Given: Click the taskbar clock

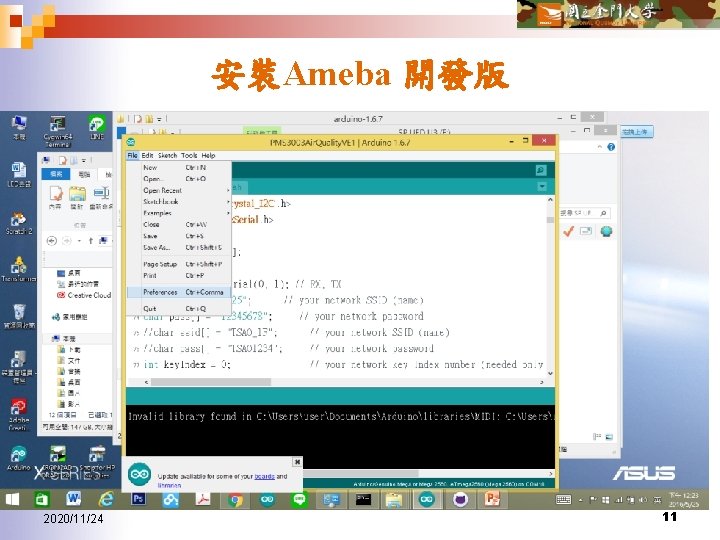Looking at the screenshot, I should click(684, 500).
